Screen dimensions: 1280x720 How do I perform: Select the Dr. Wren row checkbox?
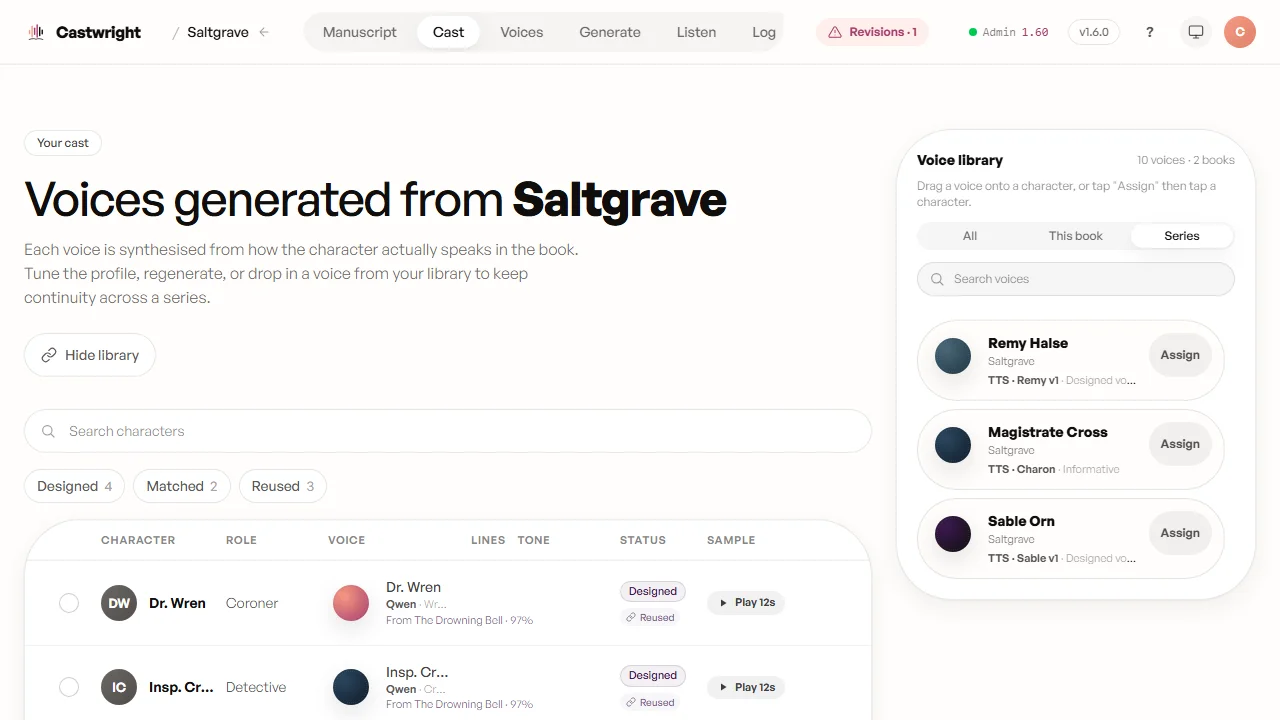69,603
